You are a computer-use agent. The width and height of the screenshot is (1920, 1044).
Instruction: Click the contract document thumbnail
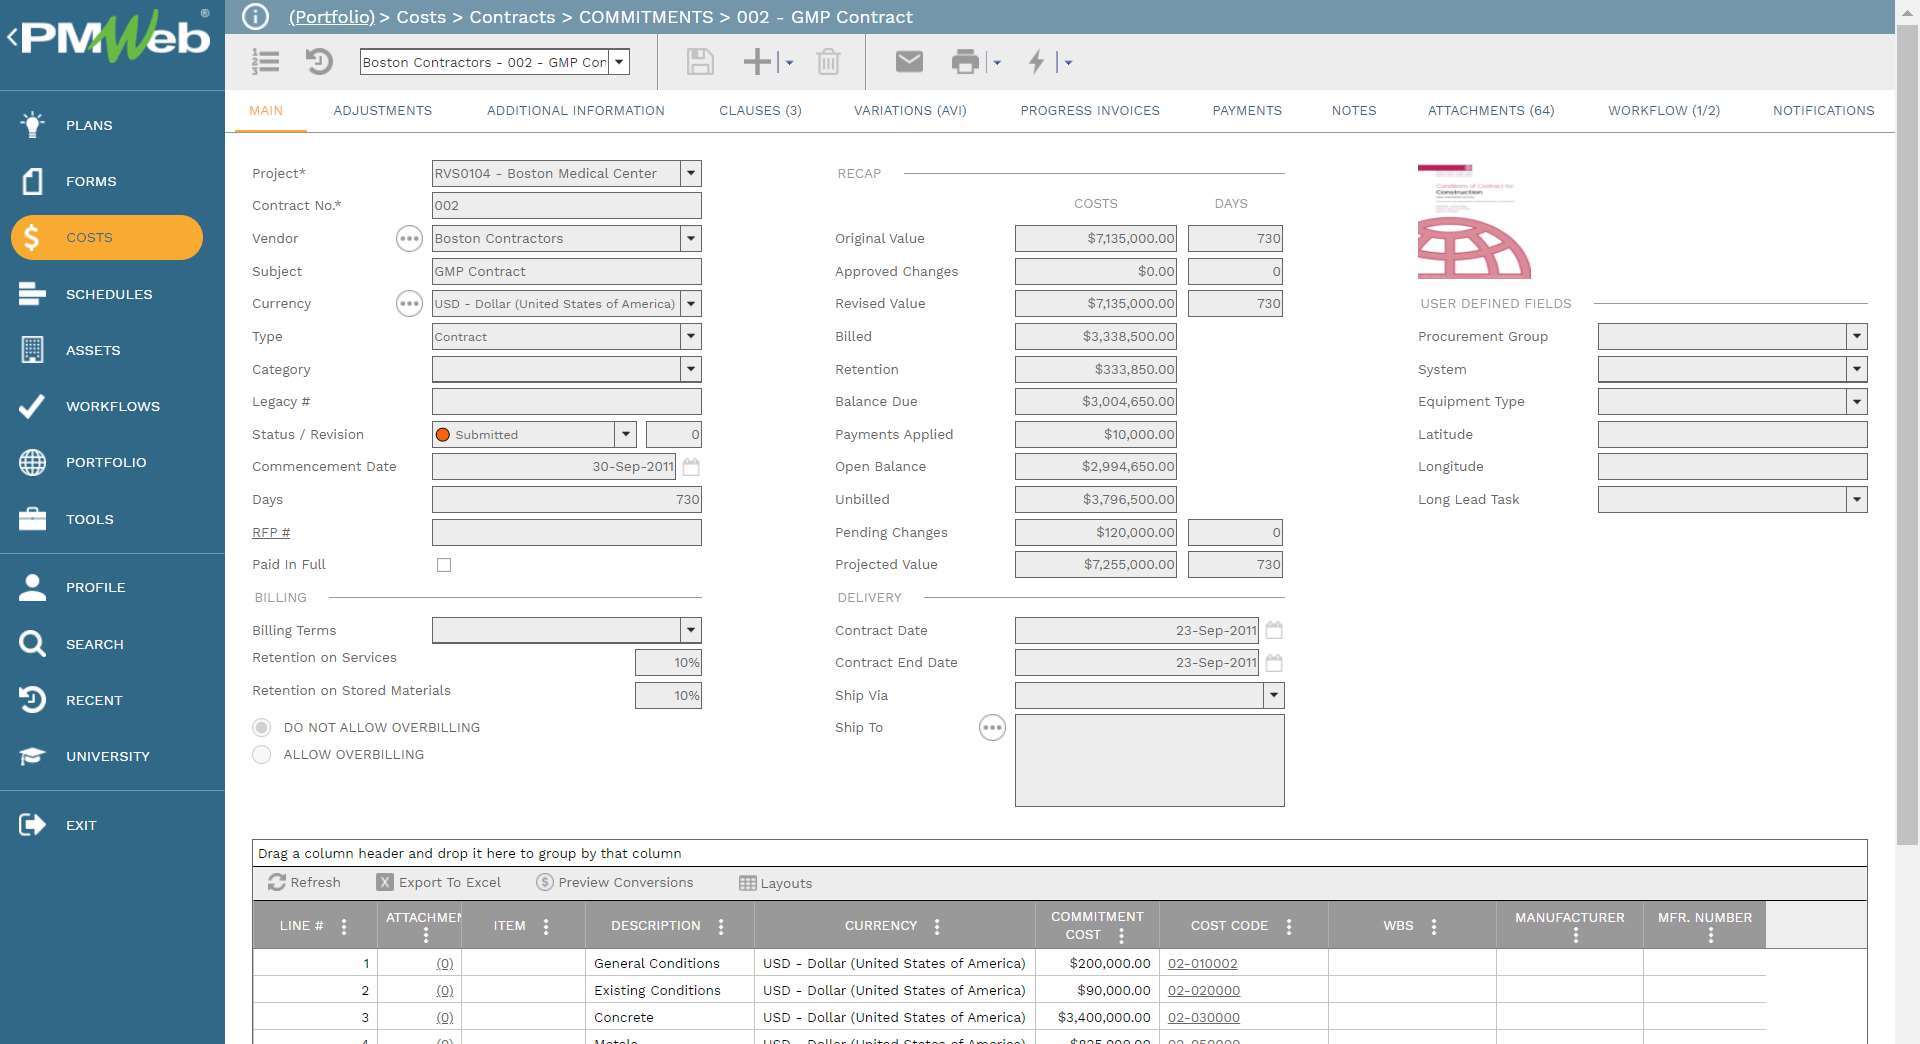point(1474,221)
